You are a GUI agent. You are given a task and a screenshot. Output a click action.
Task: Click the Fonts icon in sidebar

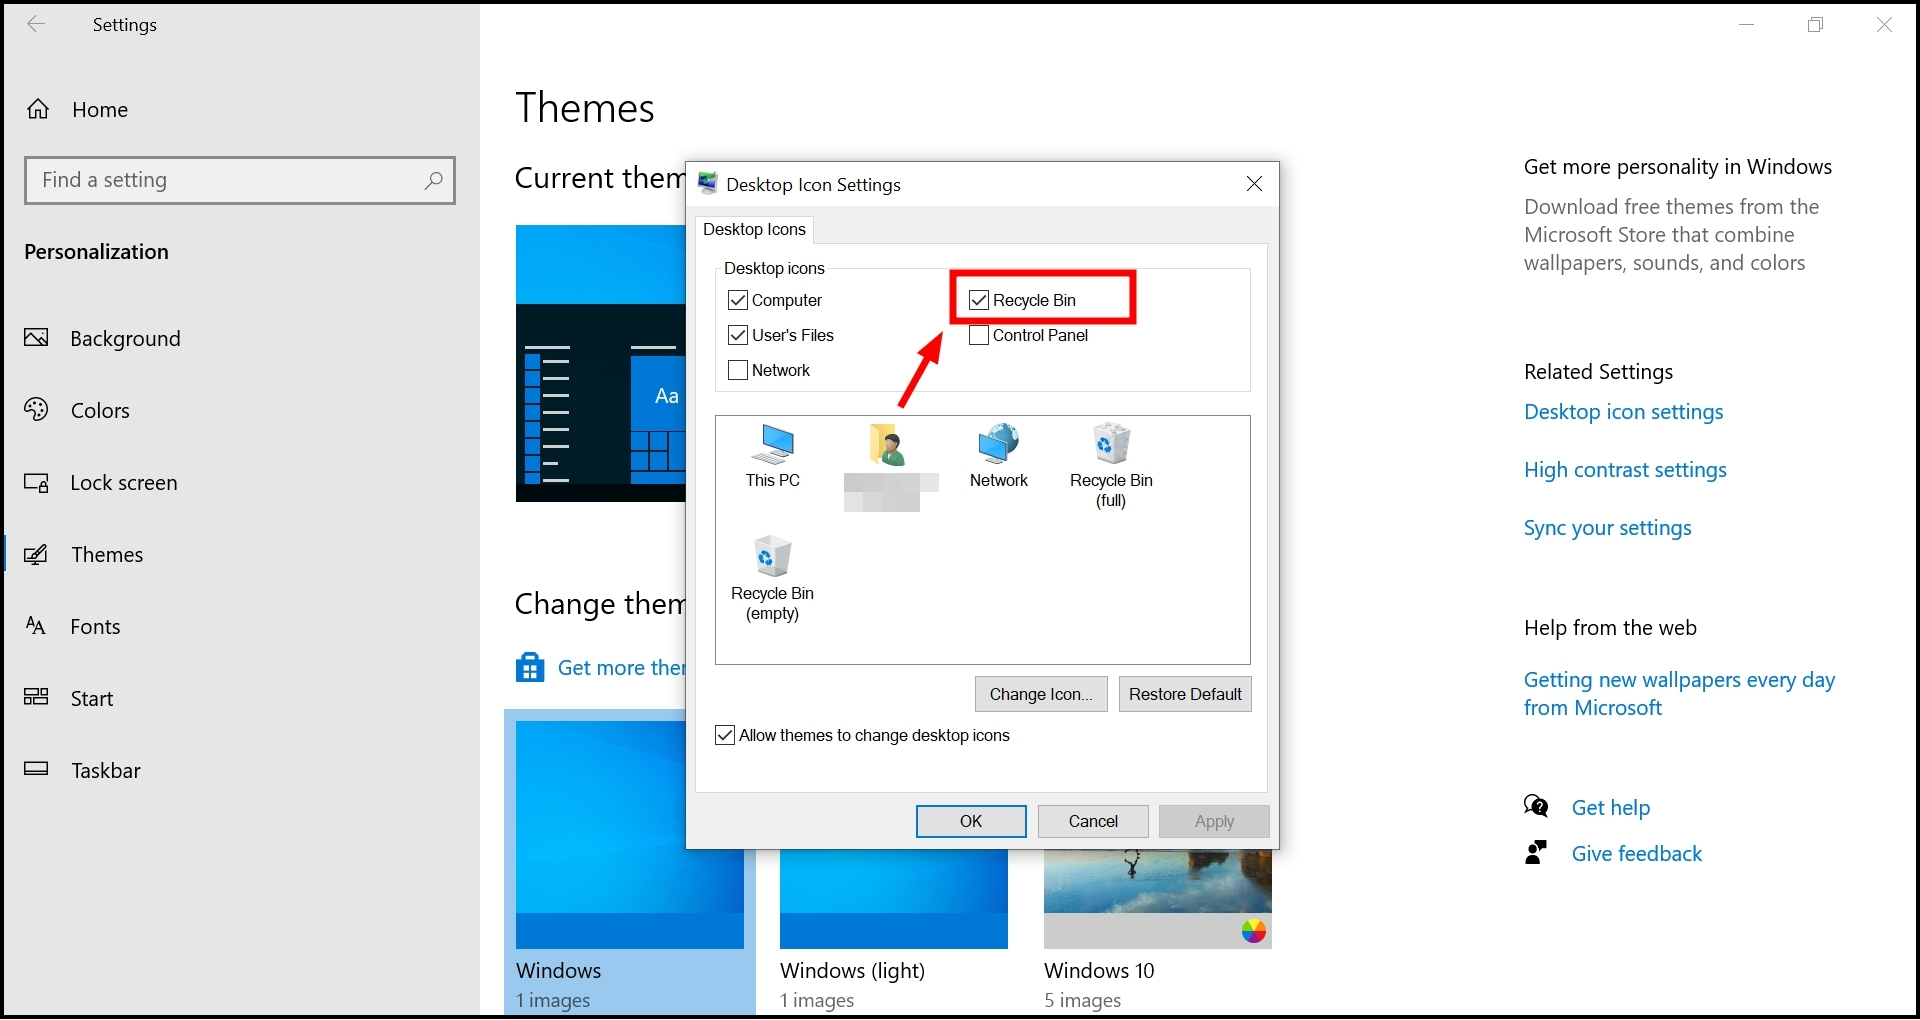click(x=36, y=626)
